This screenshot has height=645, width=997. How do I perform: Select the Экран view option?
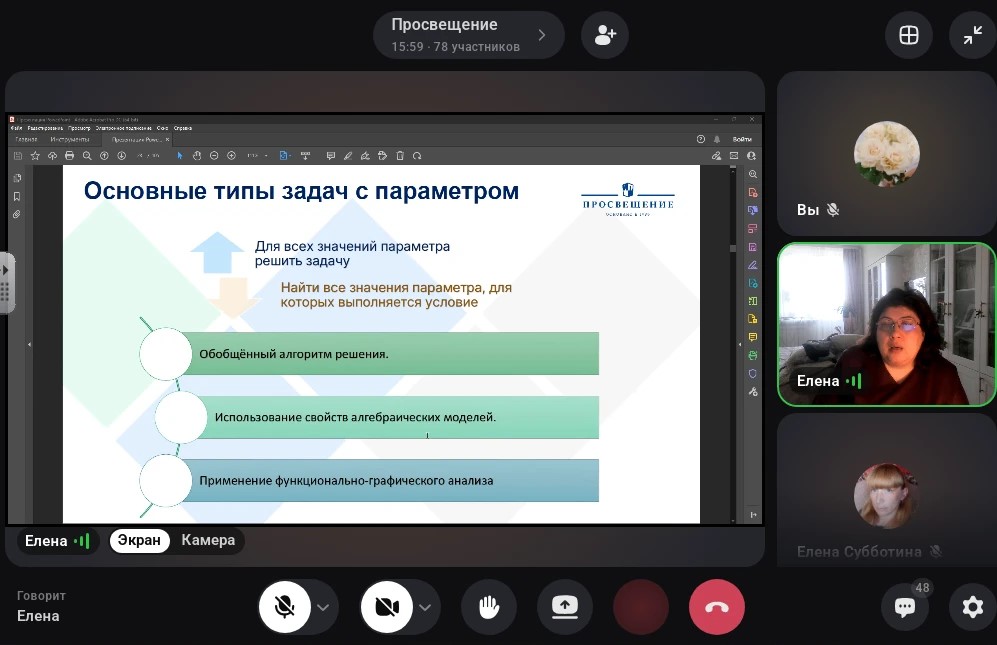[x=139, y=540]
